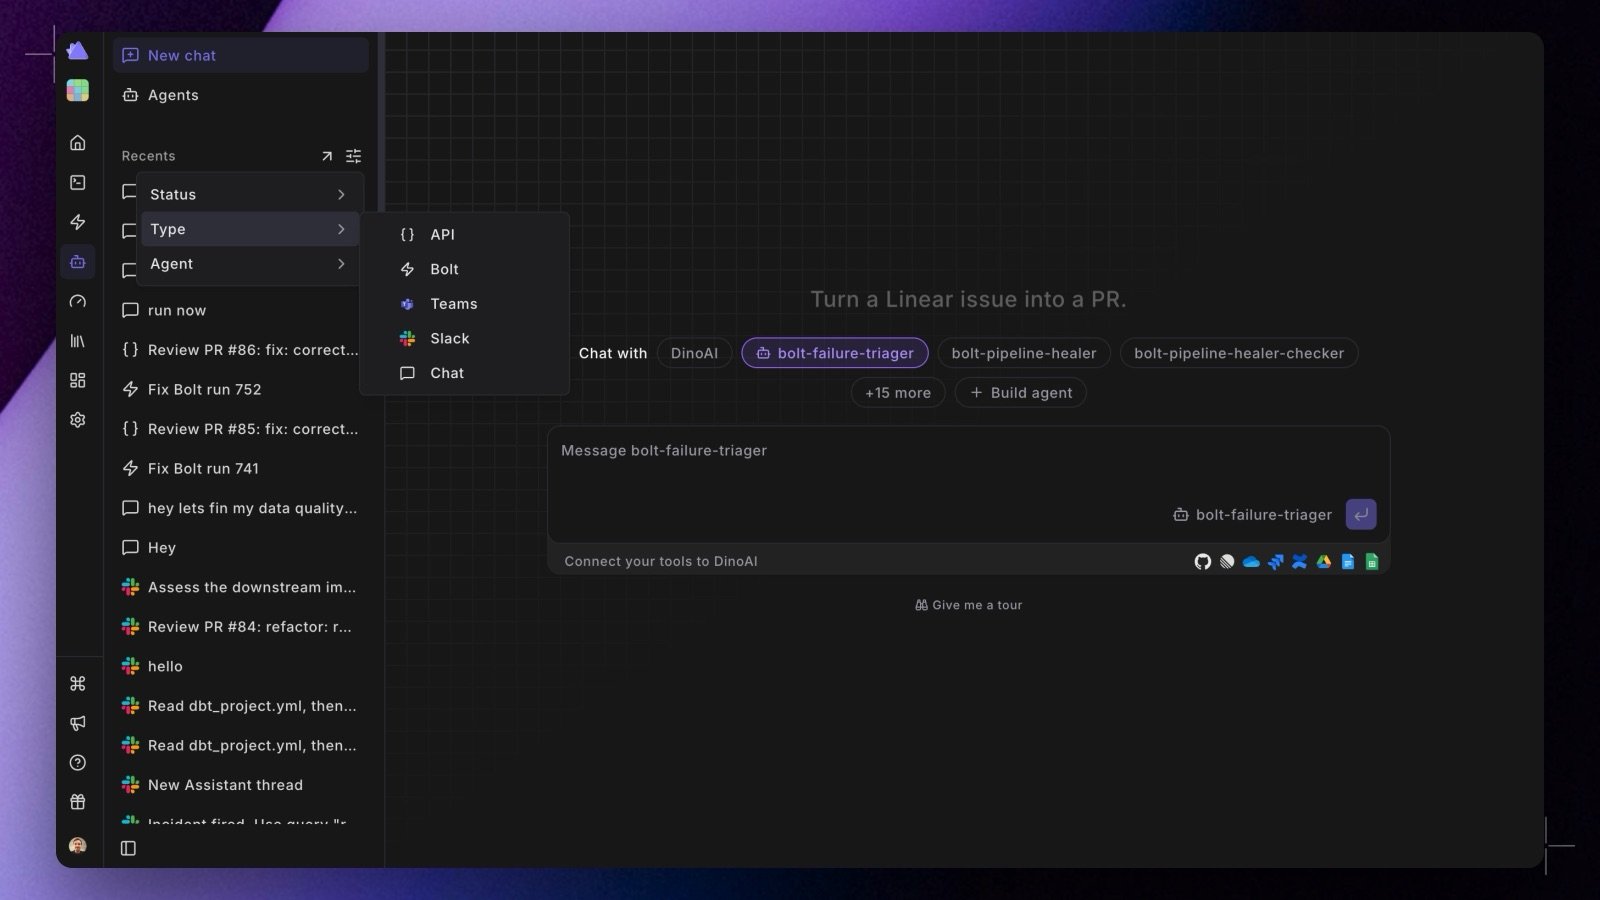Image resolution: width=1600 pixels, height=900 pixels.
Task: Open the code editor terminal icon in sidebar
Action: click(x=77, y=182)
